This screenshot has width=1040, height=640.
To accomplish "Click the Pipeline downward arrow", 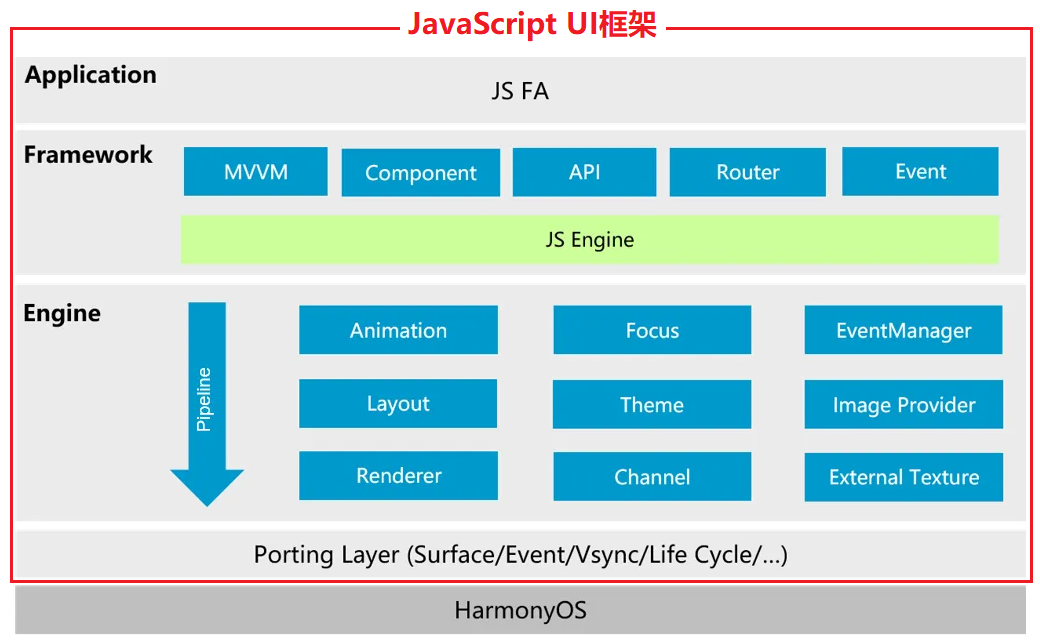I will 207,405.
